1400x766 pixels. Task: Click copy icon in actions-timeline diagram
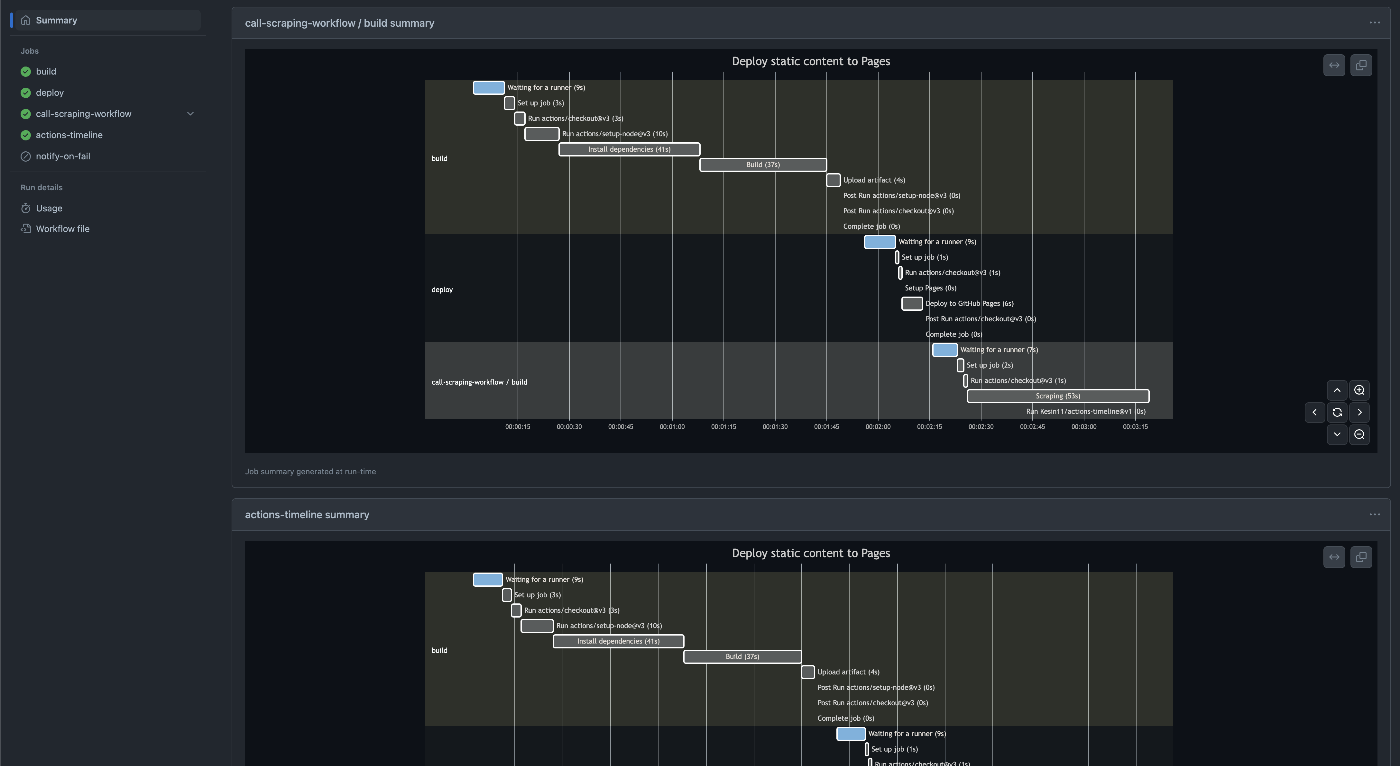pos(1361,557)
